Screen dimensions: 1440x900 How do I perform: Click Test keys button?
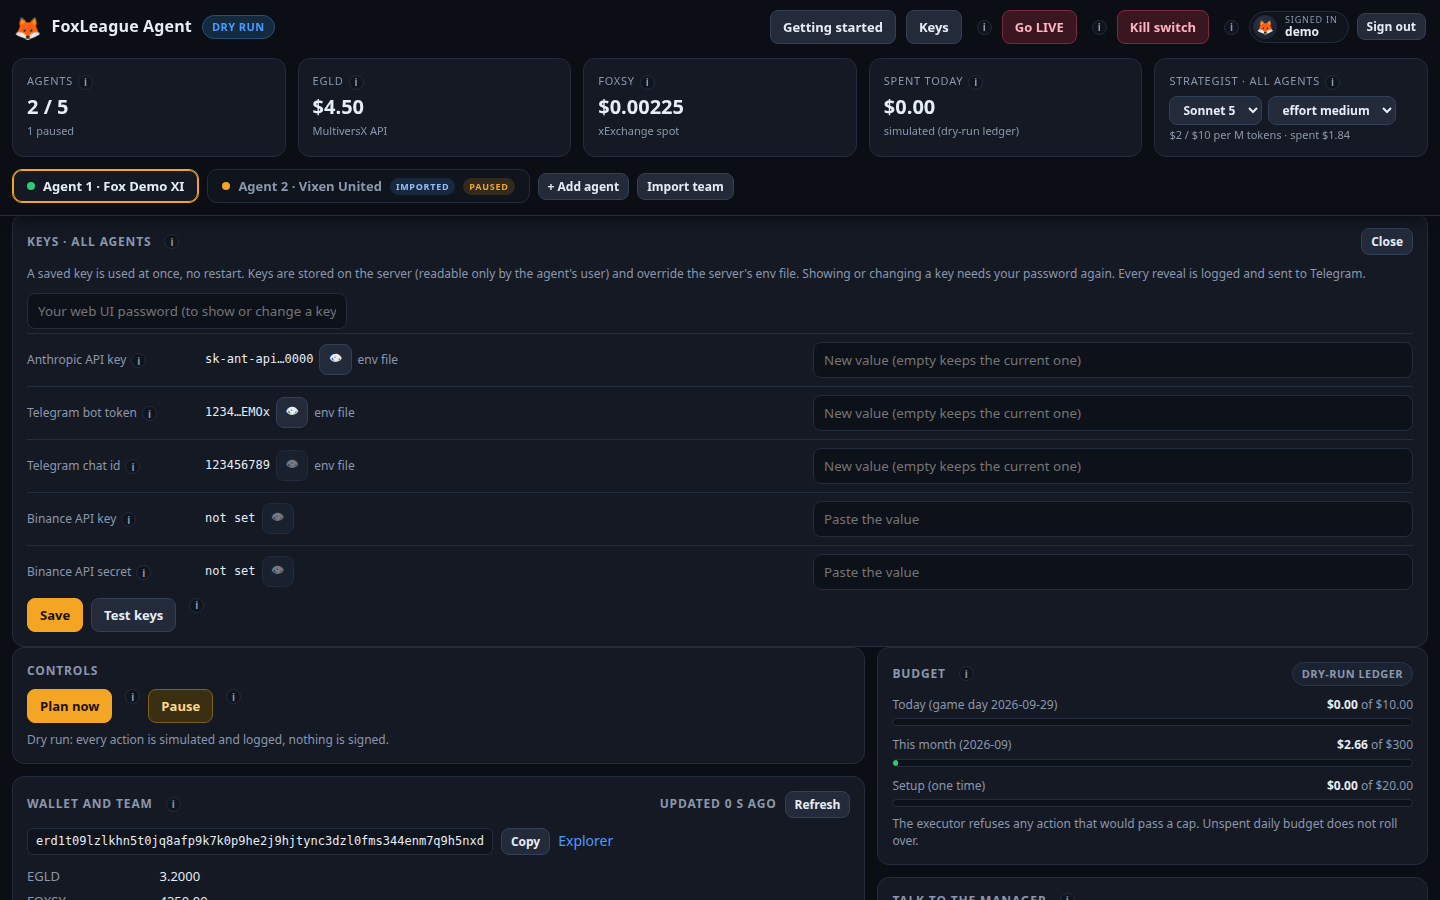click(134, 615)
